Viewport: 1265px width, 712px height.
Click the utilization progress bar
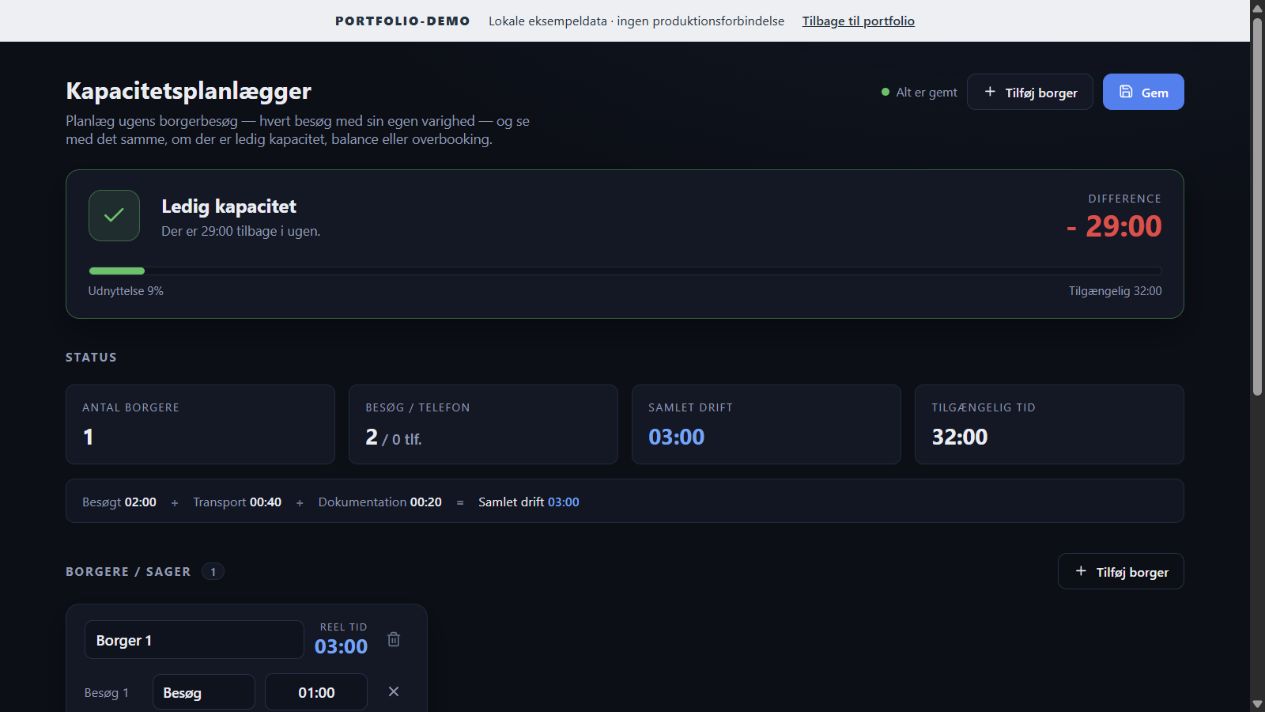pos(625,271)
